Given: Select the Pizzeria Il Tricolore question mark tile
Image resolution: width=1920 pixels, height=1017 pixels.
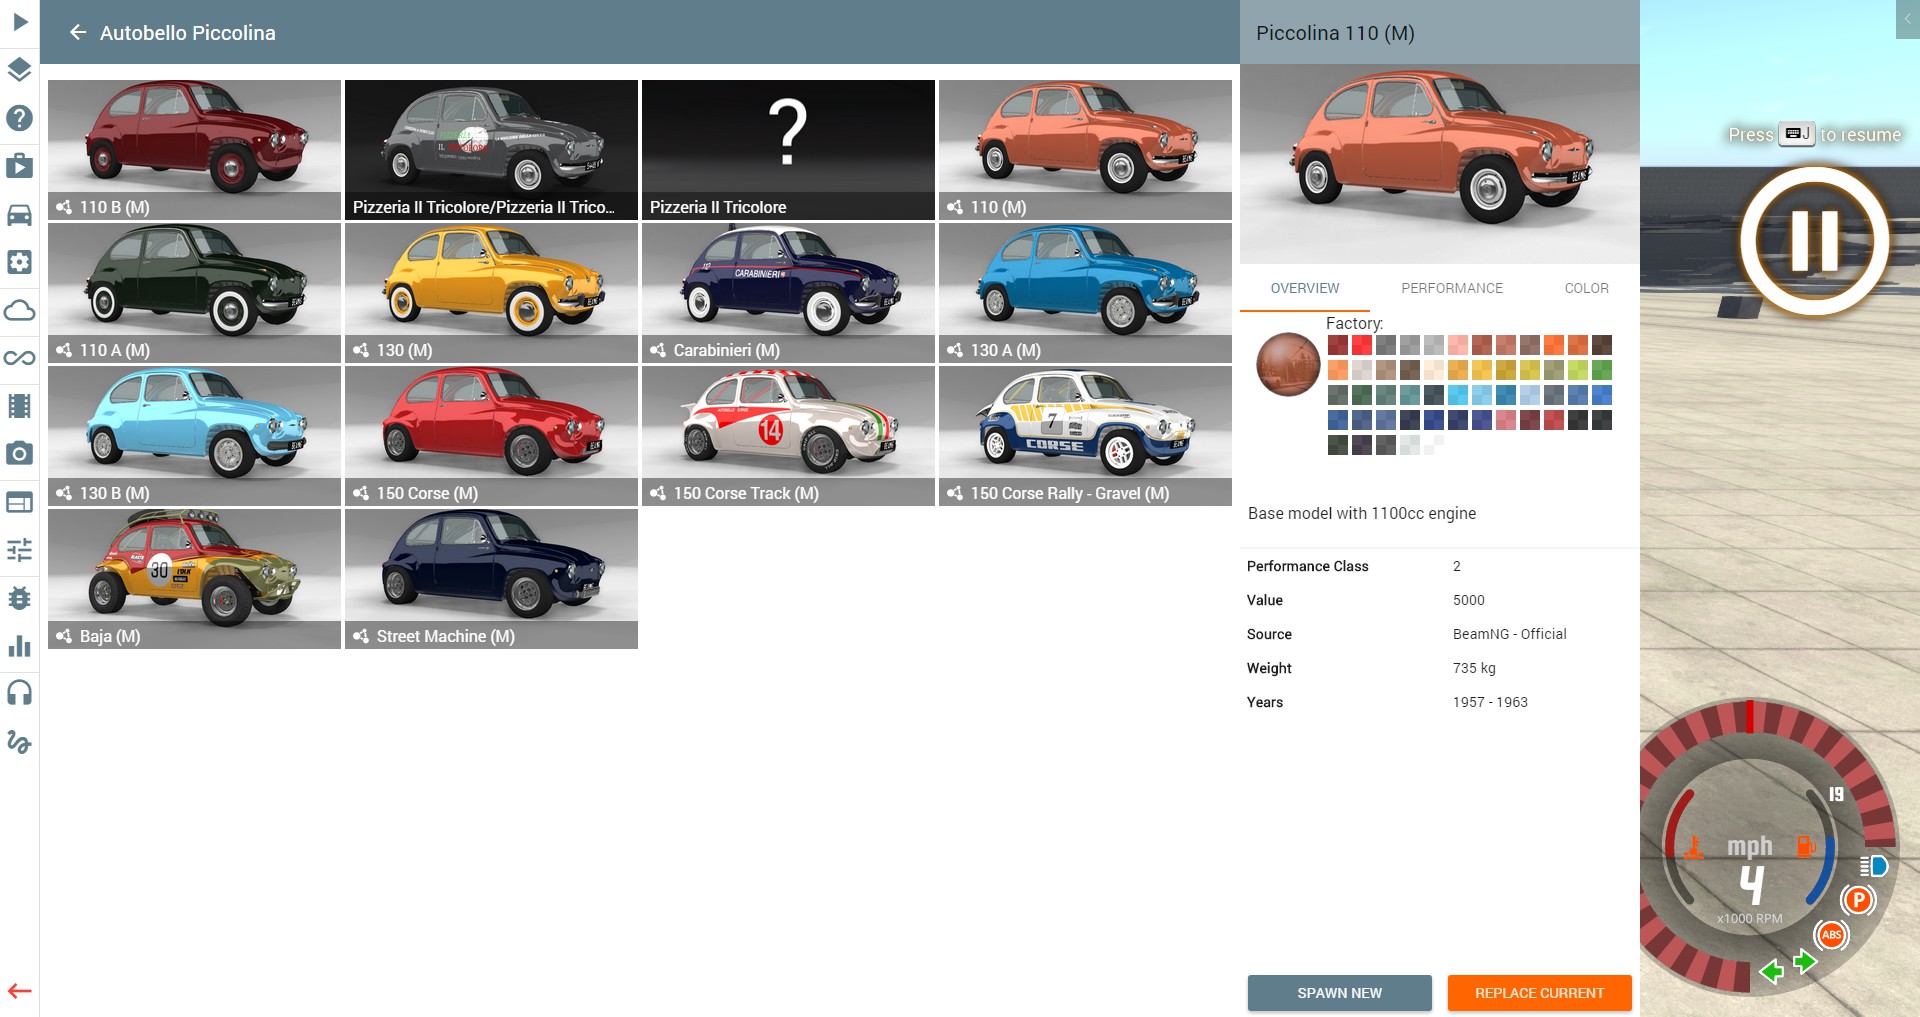Looking at the screenshot, I should coord(788,150).
